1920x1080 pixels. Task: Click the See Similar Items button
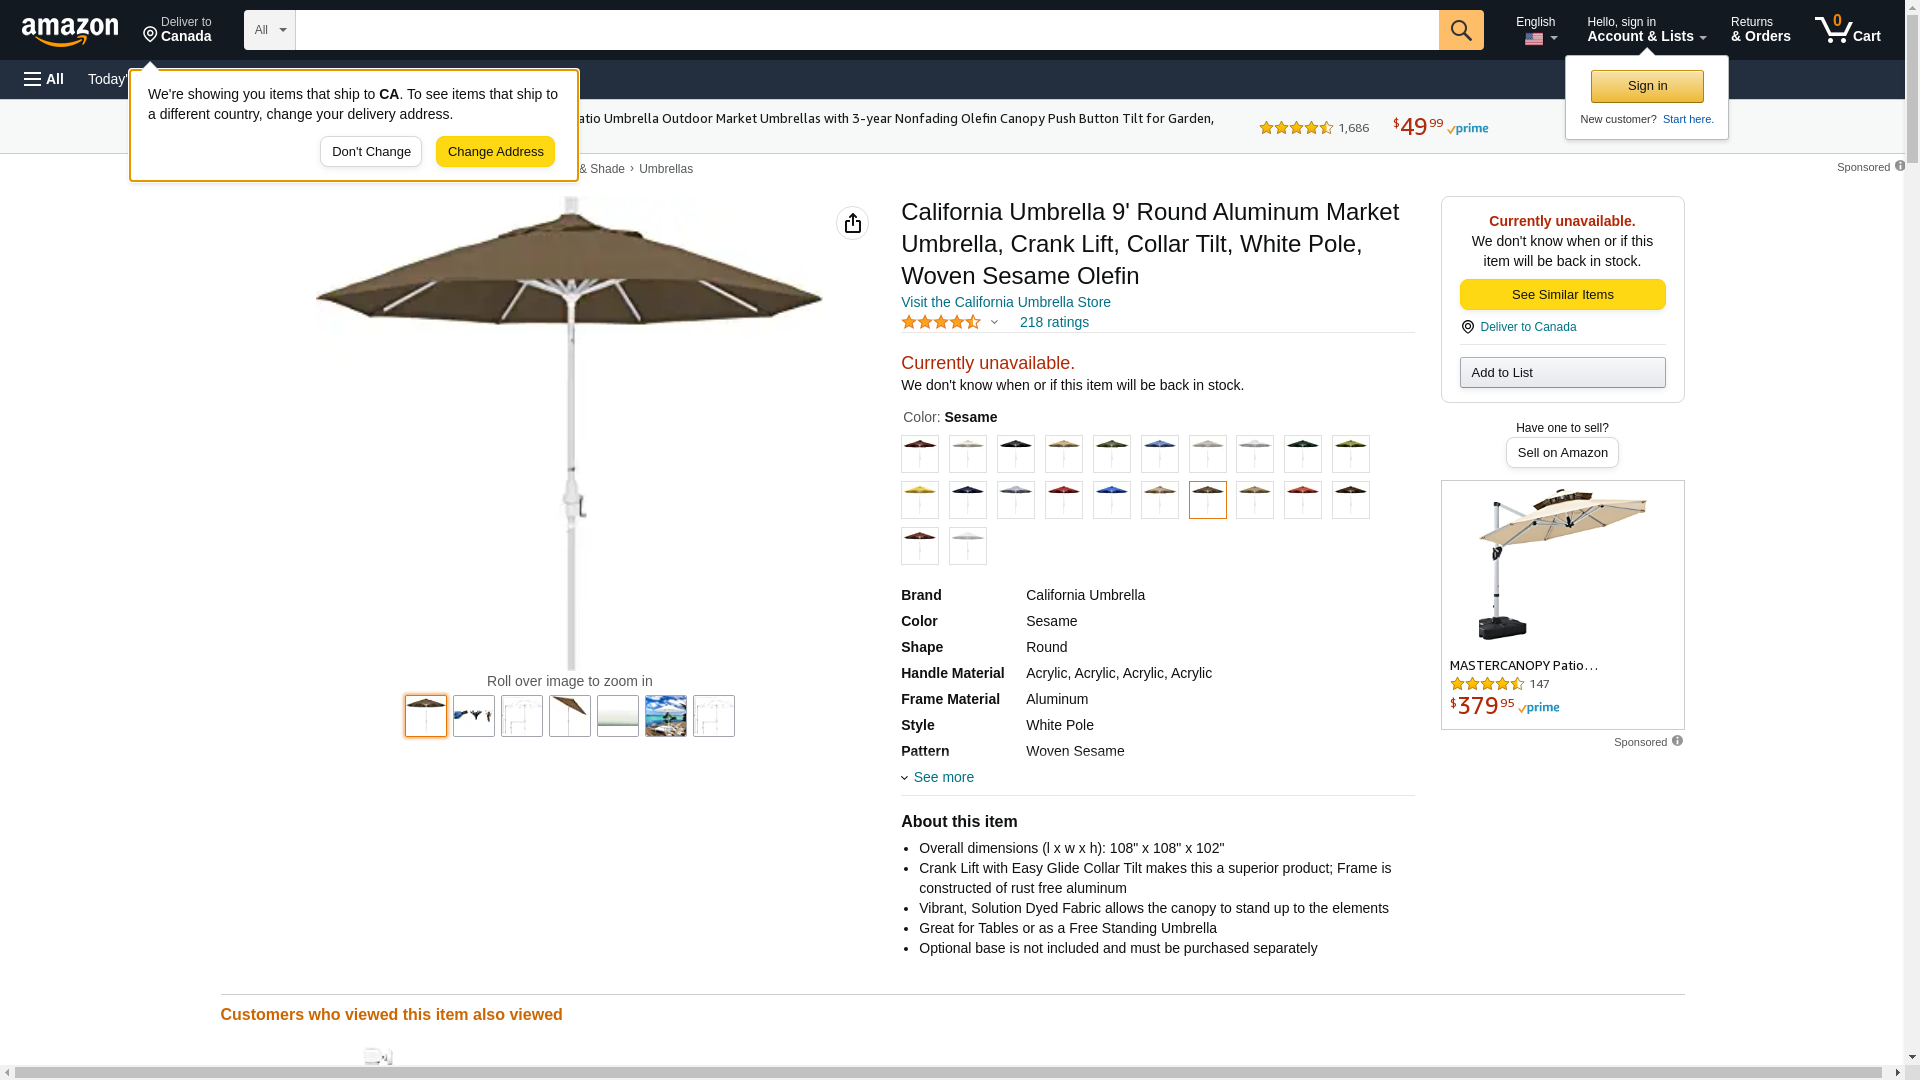coord(1562,294)
